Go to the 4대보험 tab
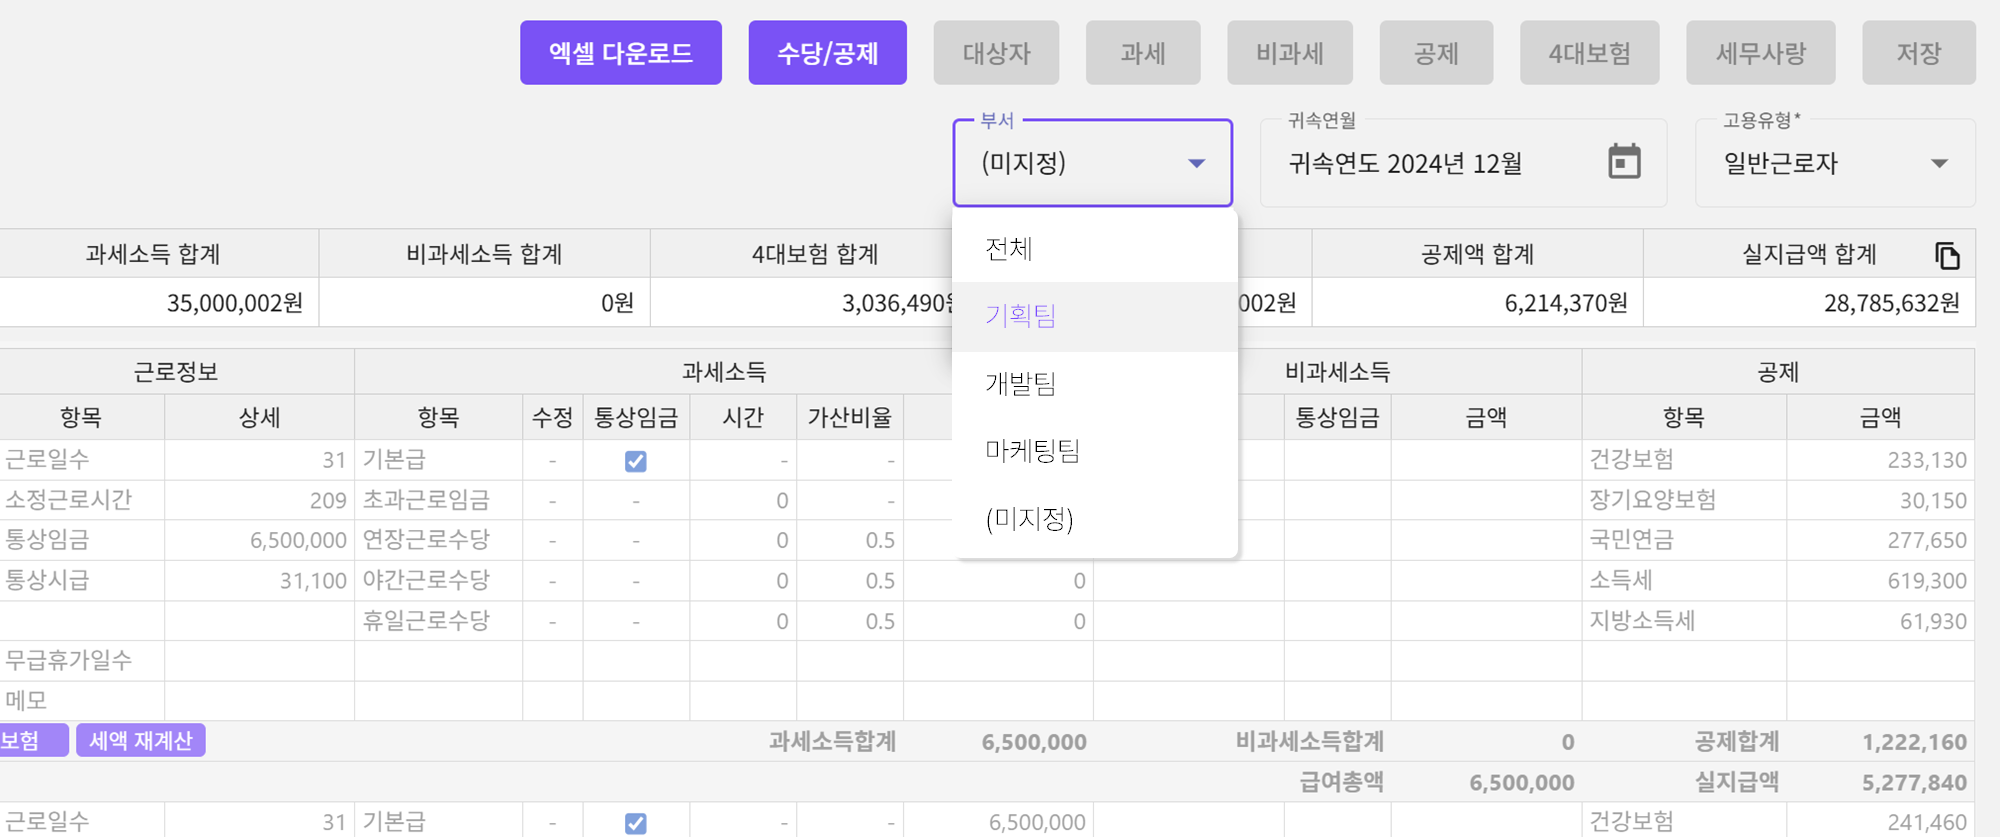The height and width of the screenshot is (837, 2000). [x=1589, y=53]
